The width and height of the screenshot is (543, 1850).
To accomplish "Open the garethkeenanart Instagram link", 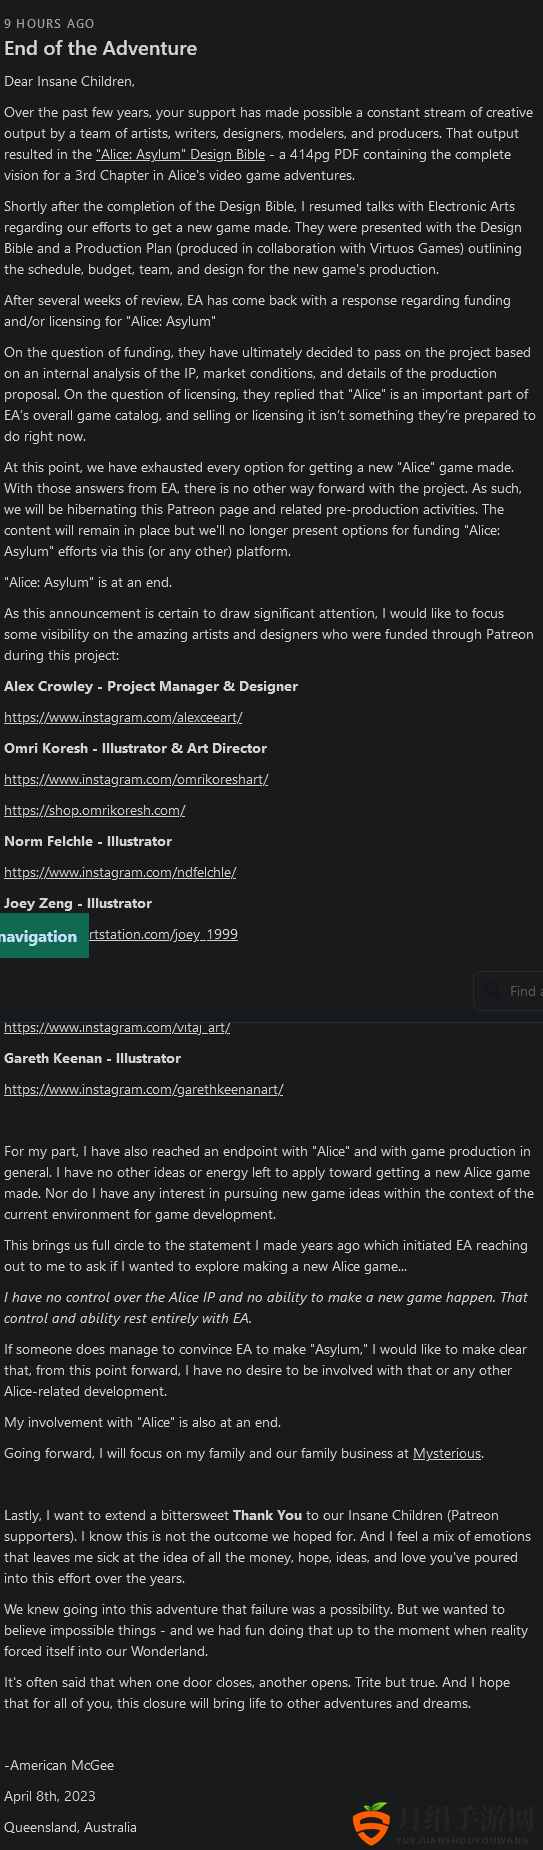I will [x=144, y=1089].
